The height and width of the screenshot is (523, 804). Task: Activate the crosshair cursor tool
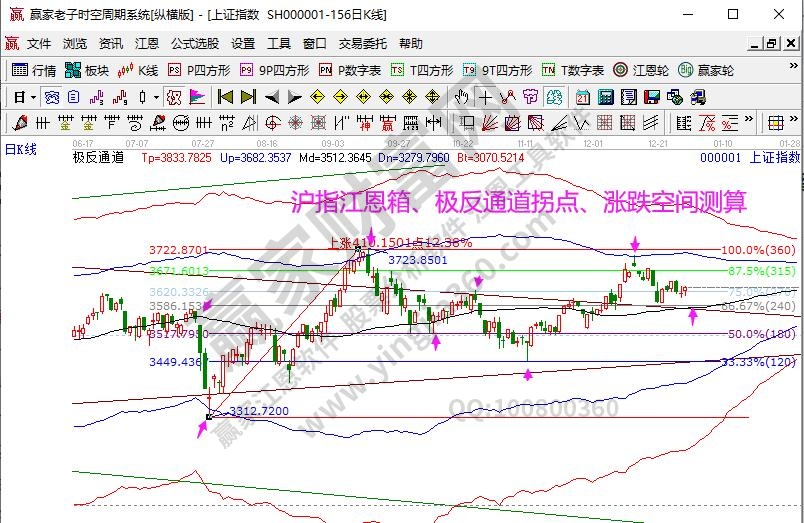(x=486, y=97)
